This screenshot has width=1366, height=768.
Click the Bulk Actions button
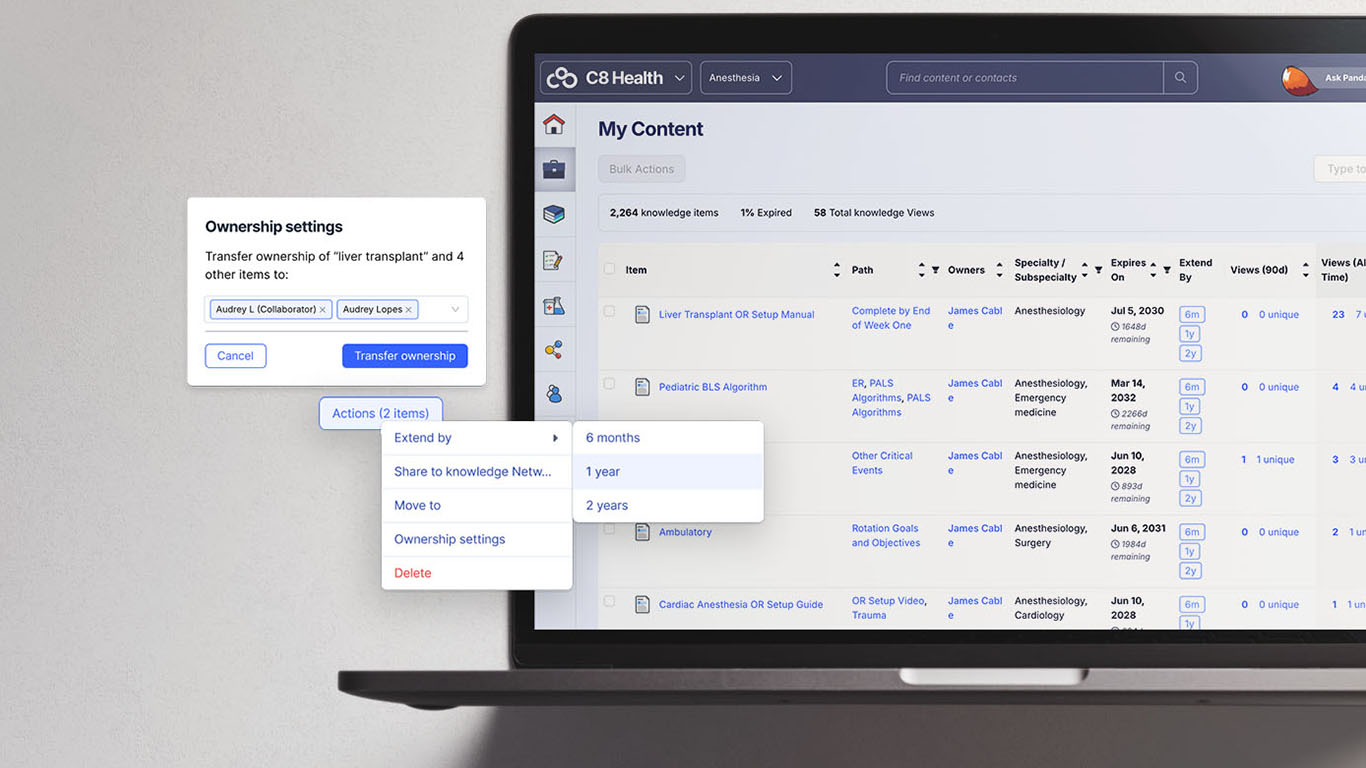(642, 169)
